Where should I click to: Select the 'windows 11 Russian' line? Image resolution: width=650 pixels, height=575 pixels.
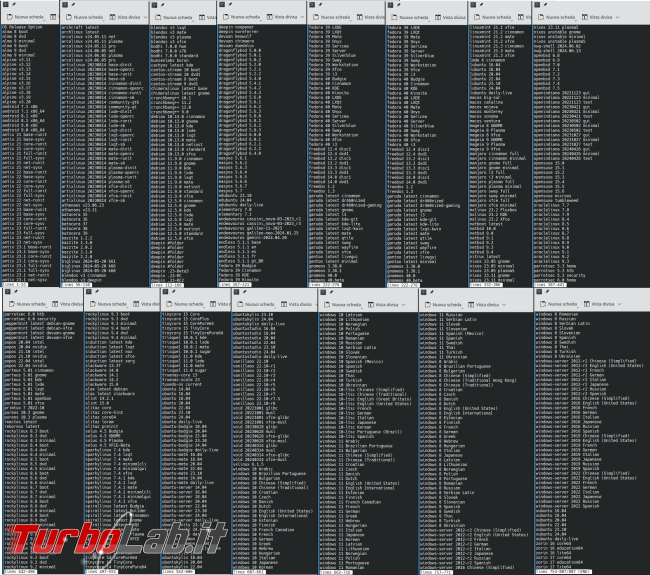[441, 315]
